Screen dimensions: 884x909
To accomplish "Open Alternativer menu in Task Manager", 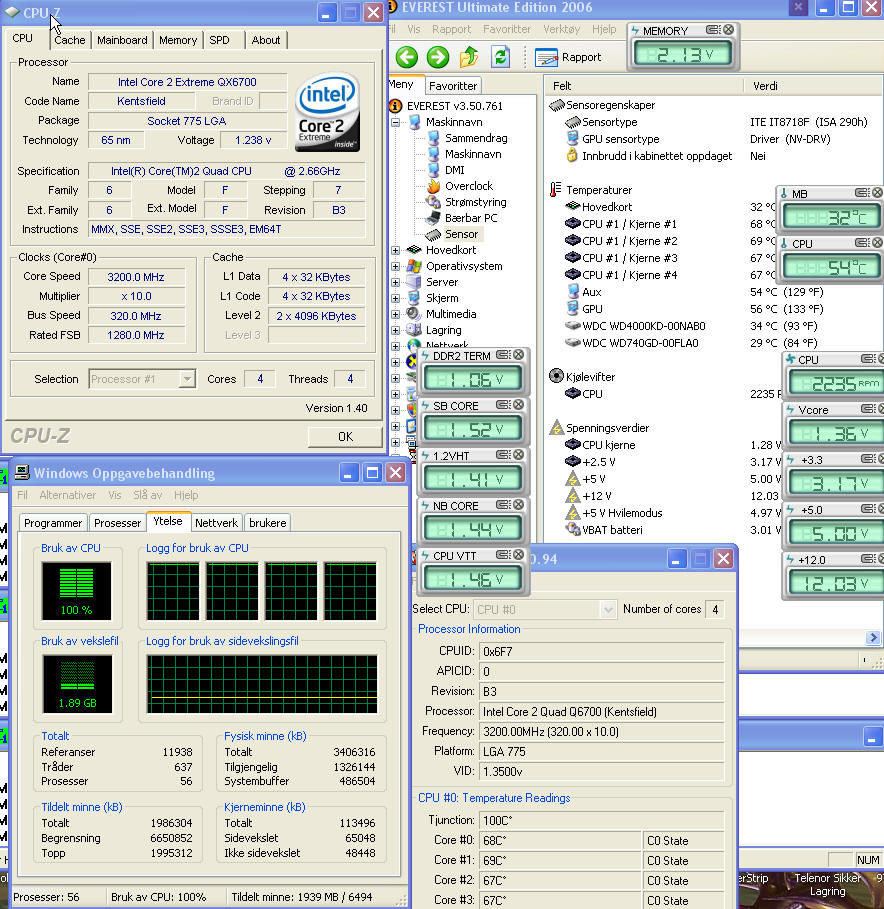I will coord(68,495).
